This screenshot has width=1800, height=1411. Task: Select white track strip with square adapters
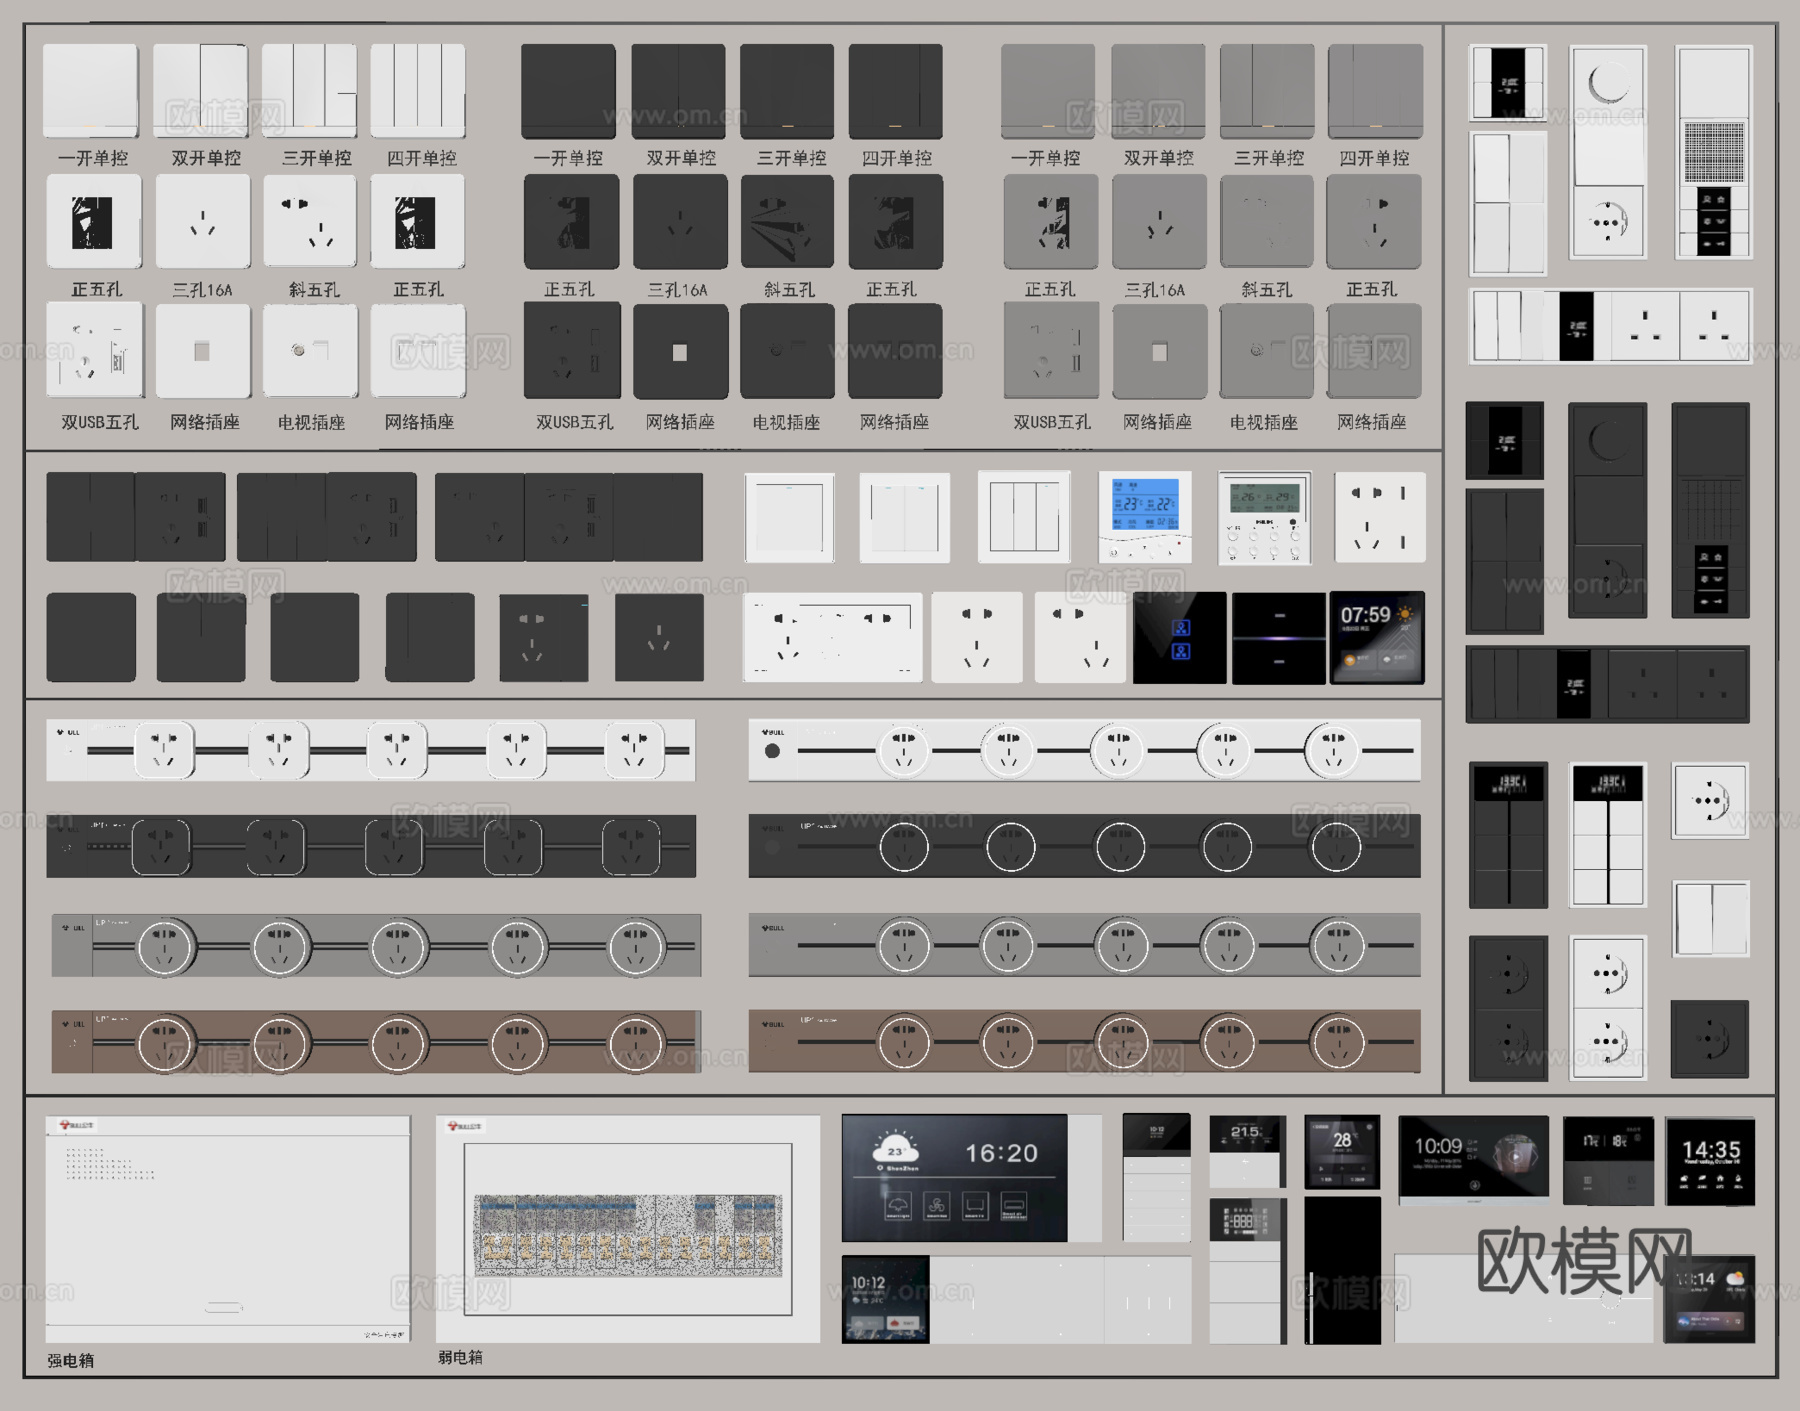(371, 750)
